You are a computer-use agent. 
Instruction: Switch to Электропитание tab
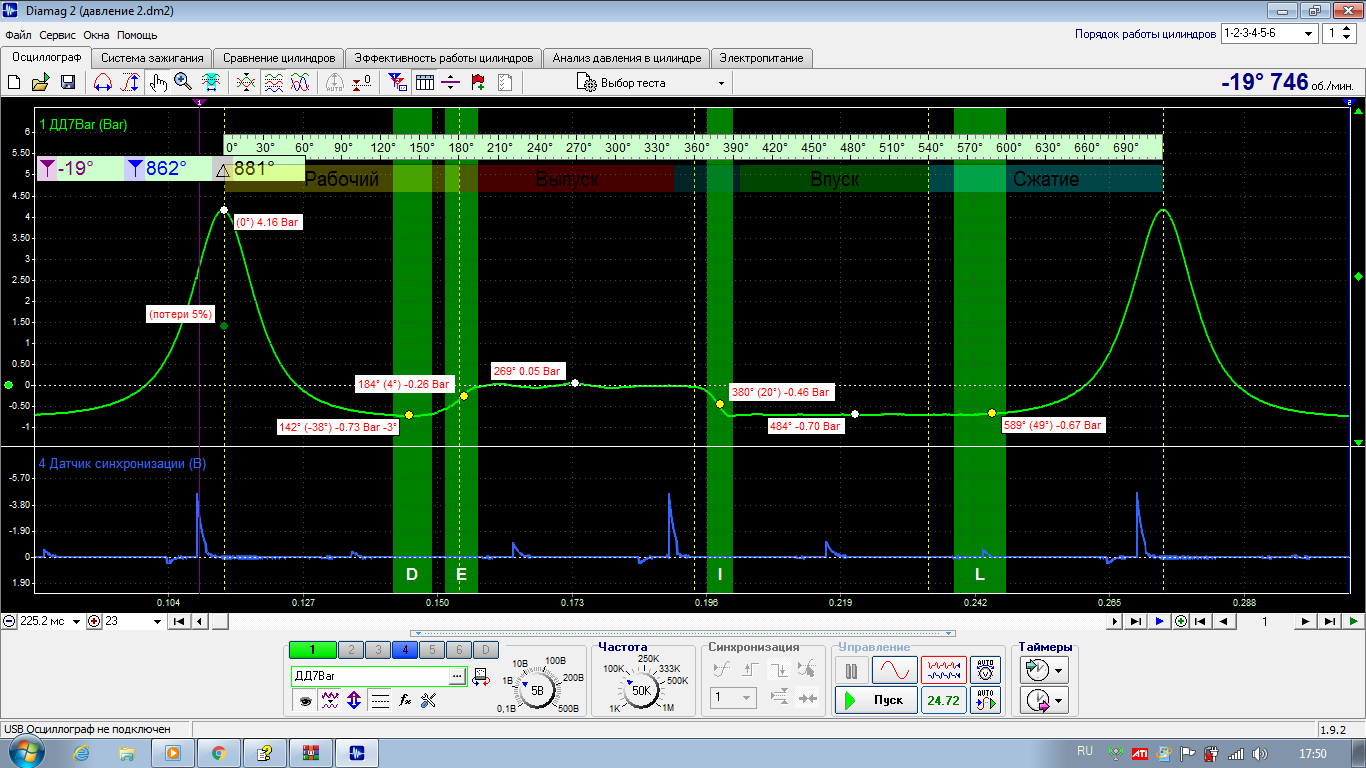pyautogui.click(x=761, y=58)
